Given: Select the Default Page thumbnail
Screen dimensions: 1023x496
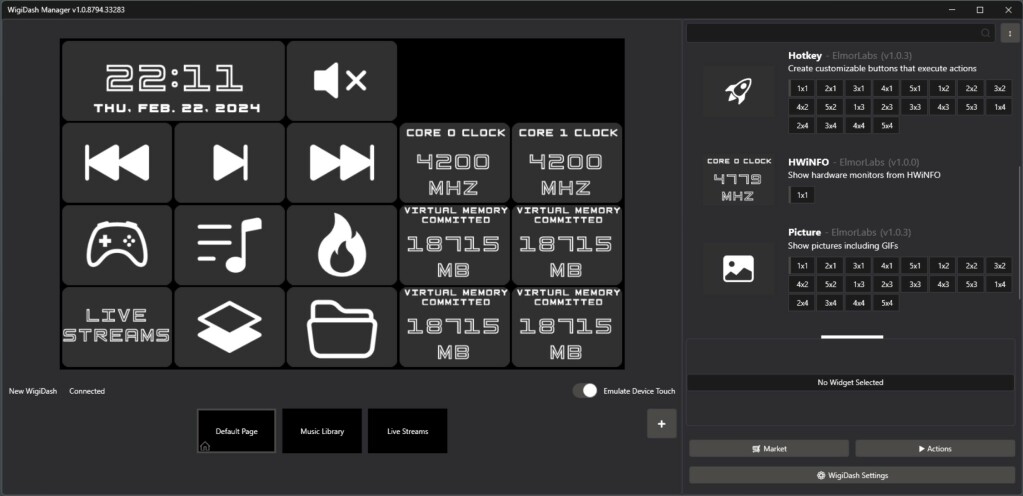Looking at the screenshot, I should tap(236, 431).
